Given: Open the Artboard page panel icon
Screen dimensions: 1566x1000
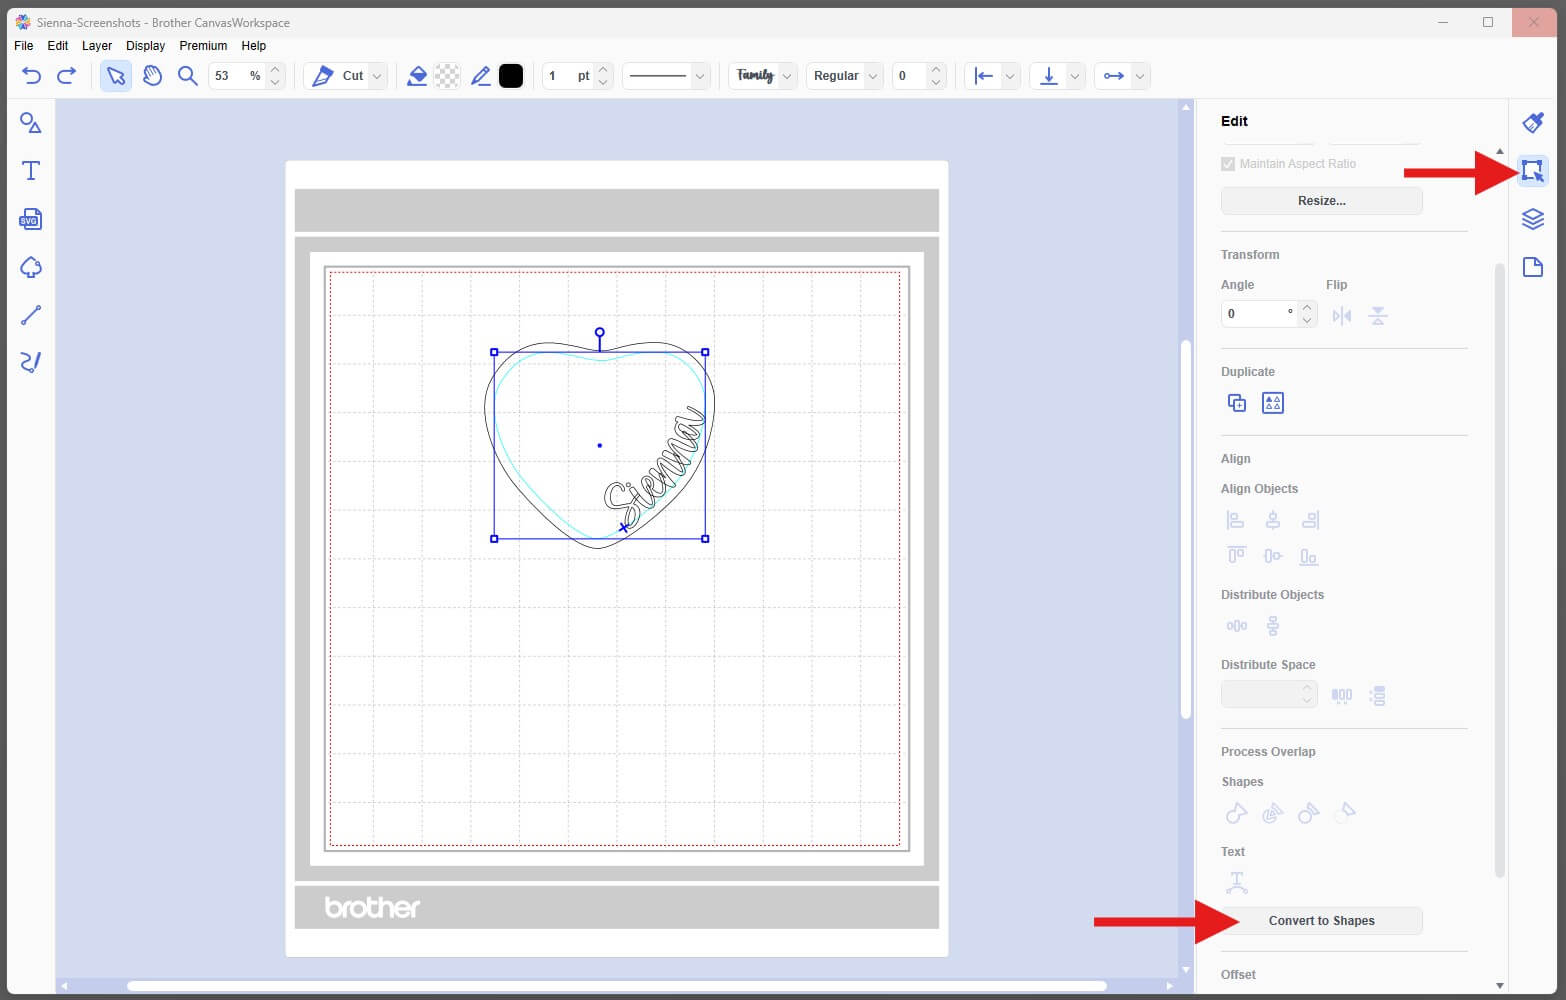Looking at the screenshot, I should (x=1533, y=267).
